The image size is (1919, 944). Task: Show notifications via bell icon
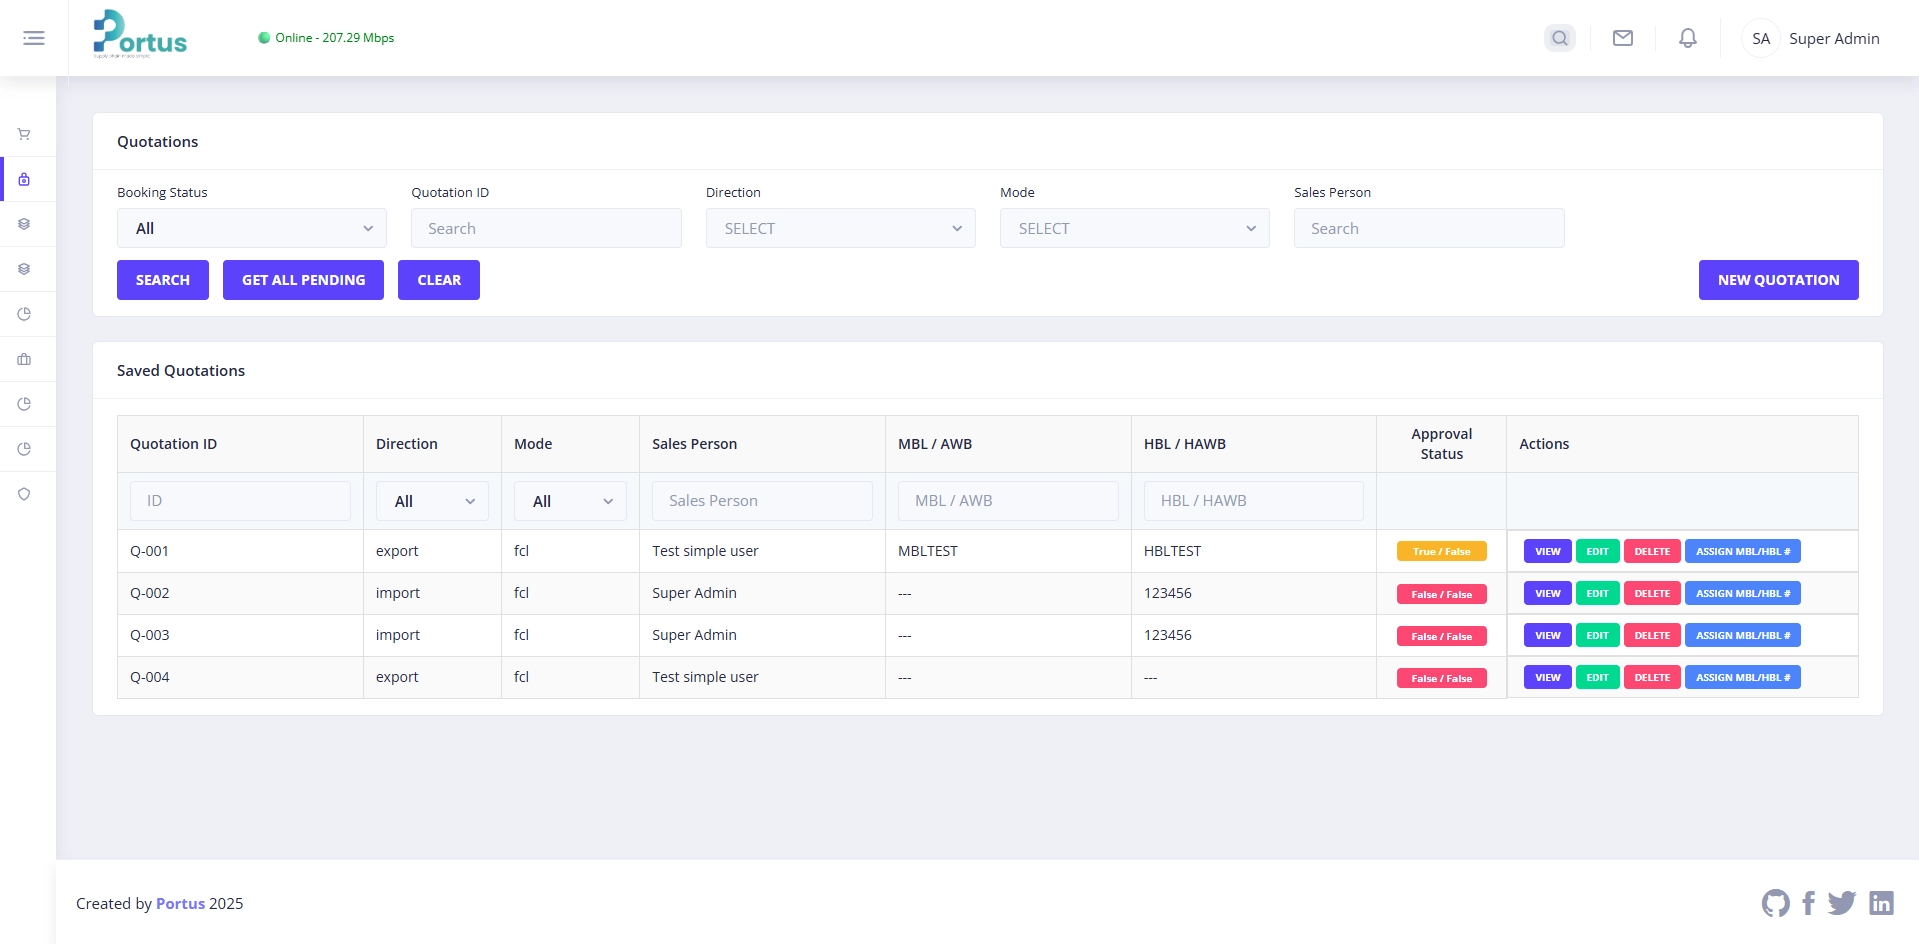[1687, 38]
